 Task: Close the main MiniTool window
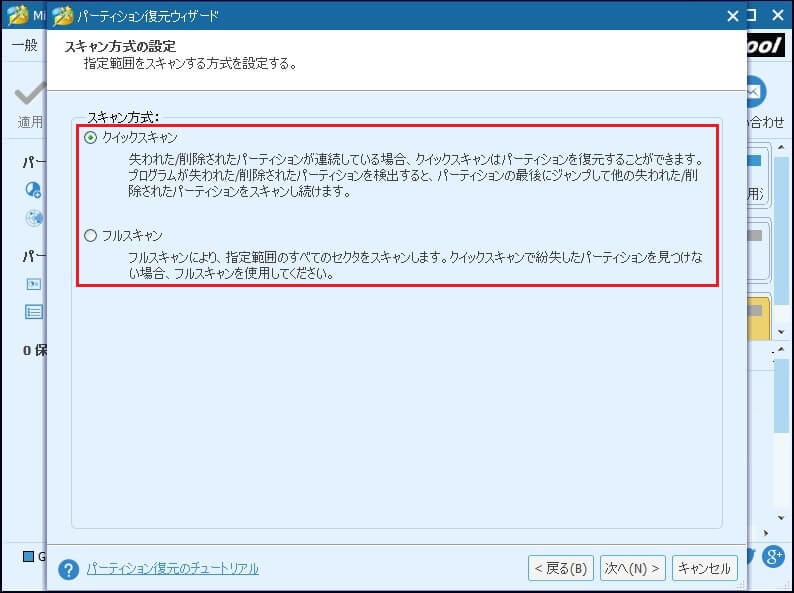click(778, 16)
